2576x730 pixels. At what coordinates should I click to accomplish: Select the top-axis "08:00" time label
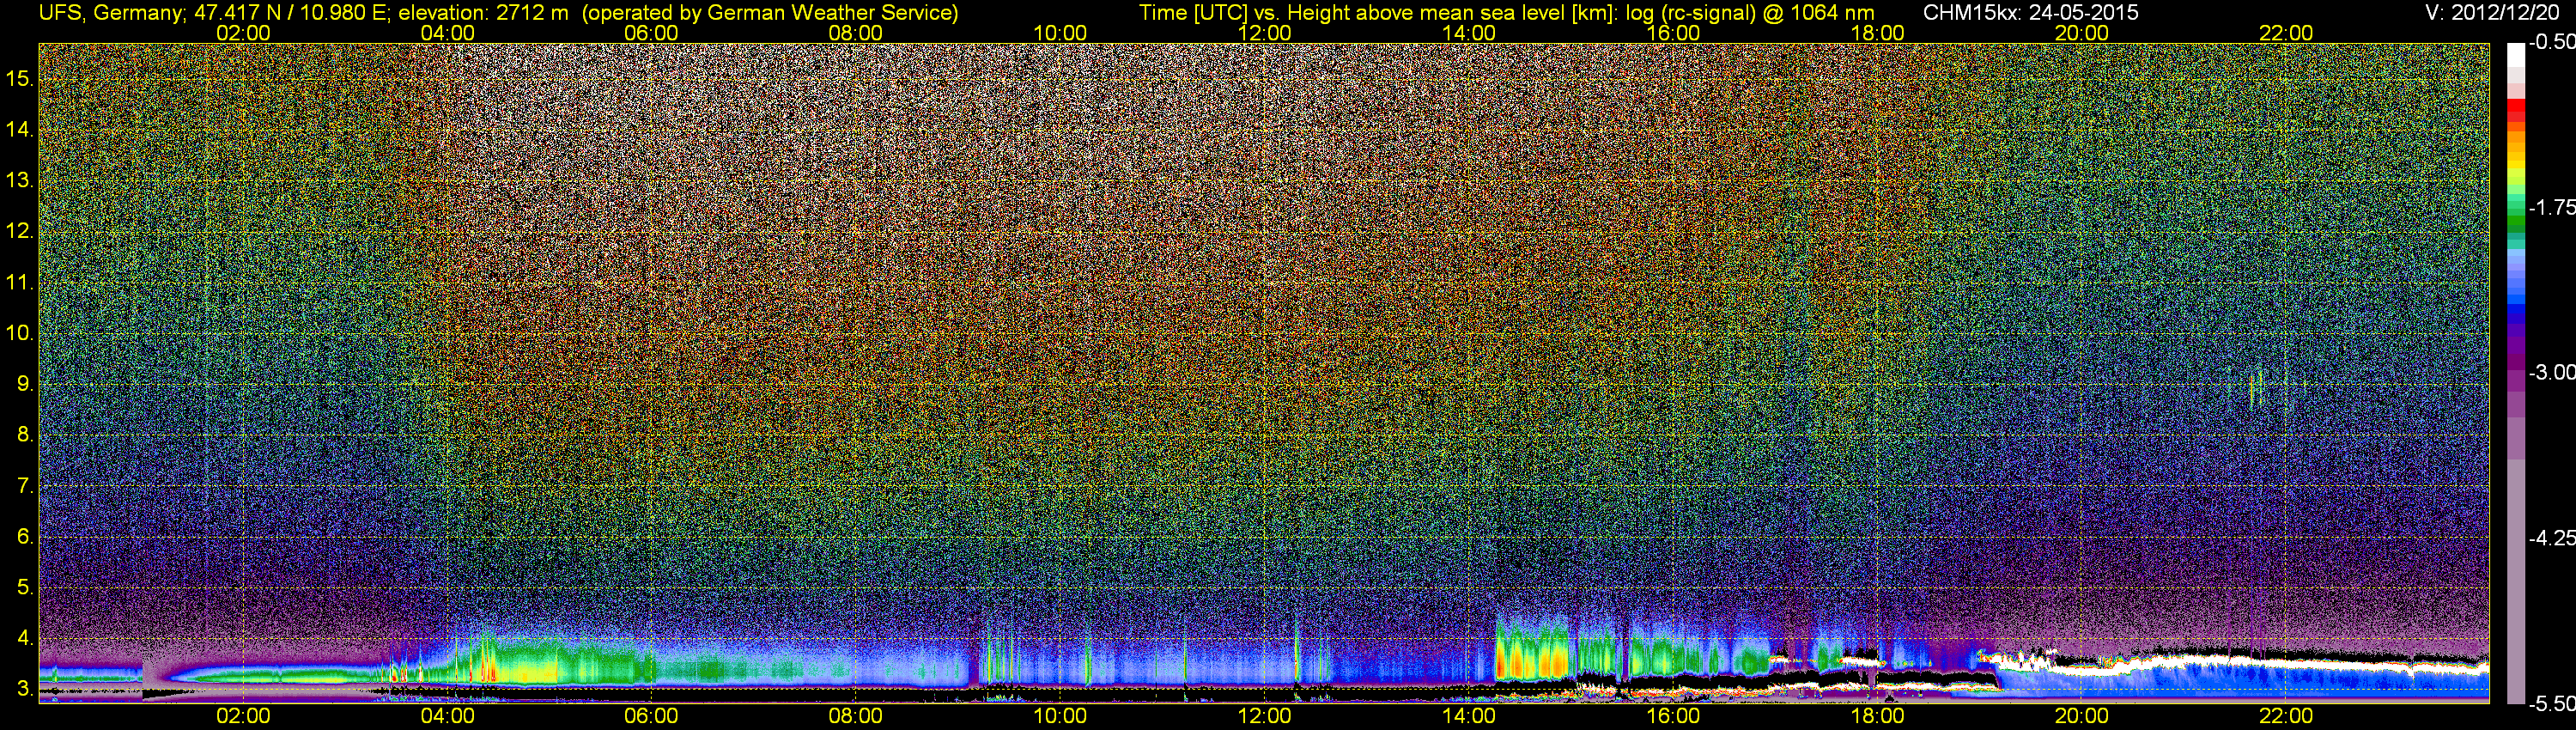coord(855,33)
